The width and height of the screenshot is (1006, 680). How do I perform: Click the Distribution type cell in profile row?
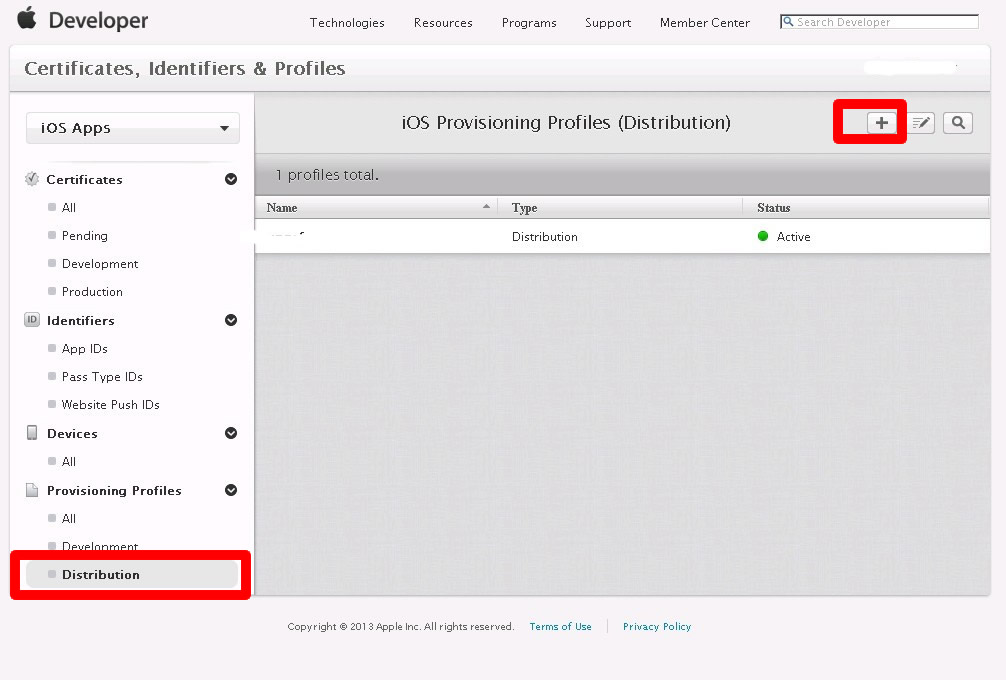point(545,237)
